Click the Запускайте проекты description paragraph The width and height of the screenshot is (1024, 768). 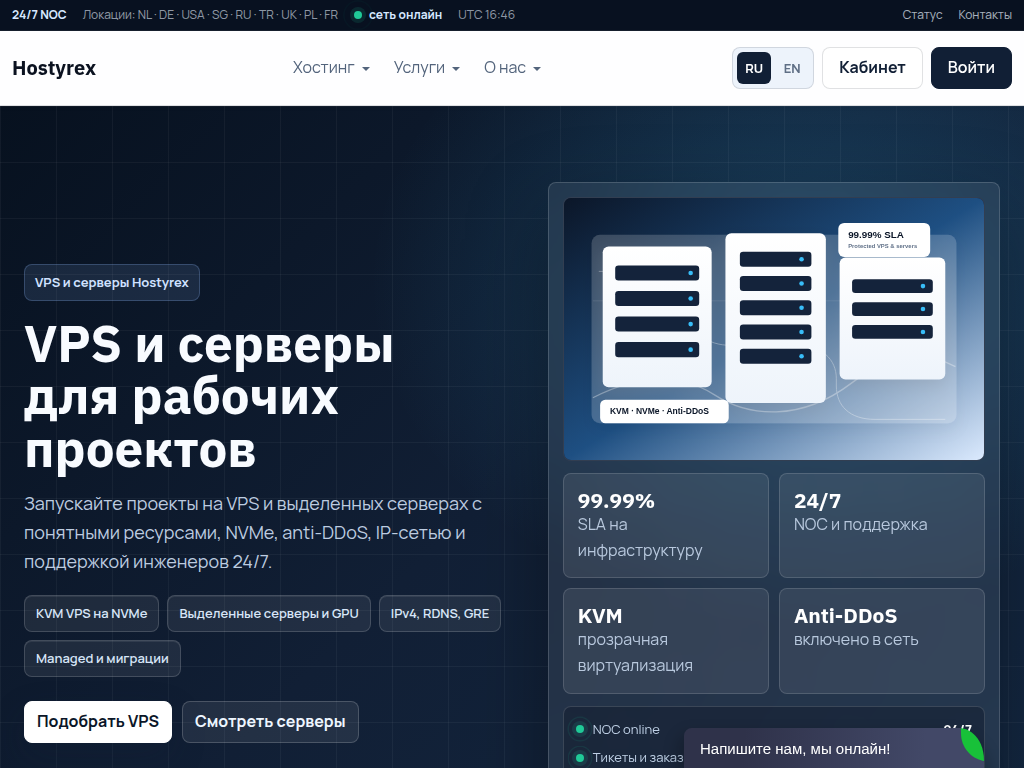click(x=253, y=533)
